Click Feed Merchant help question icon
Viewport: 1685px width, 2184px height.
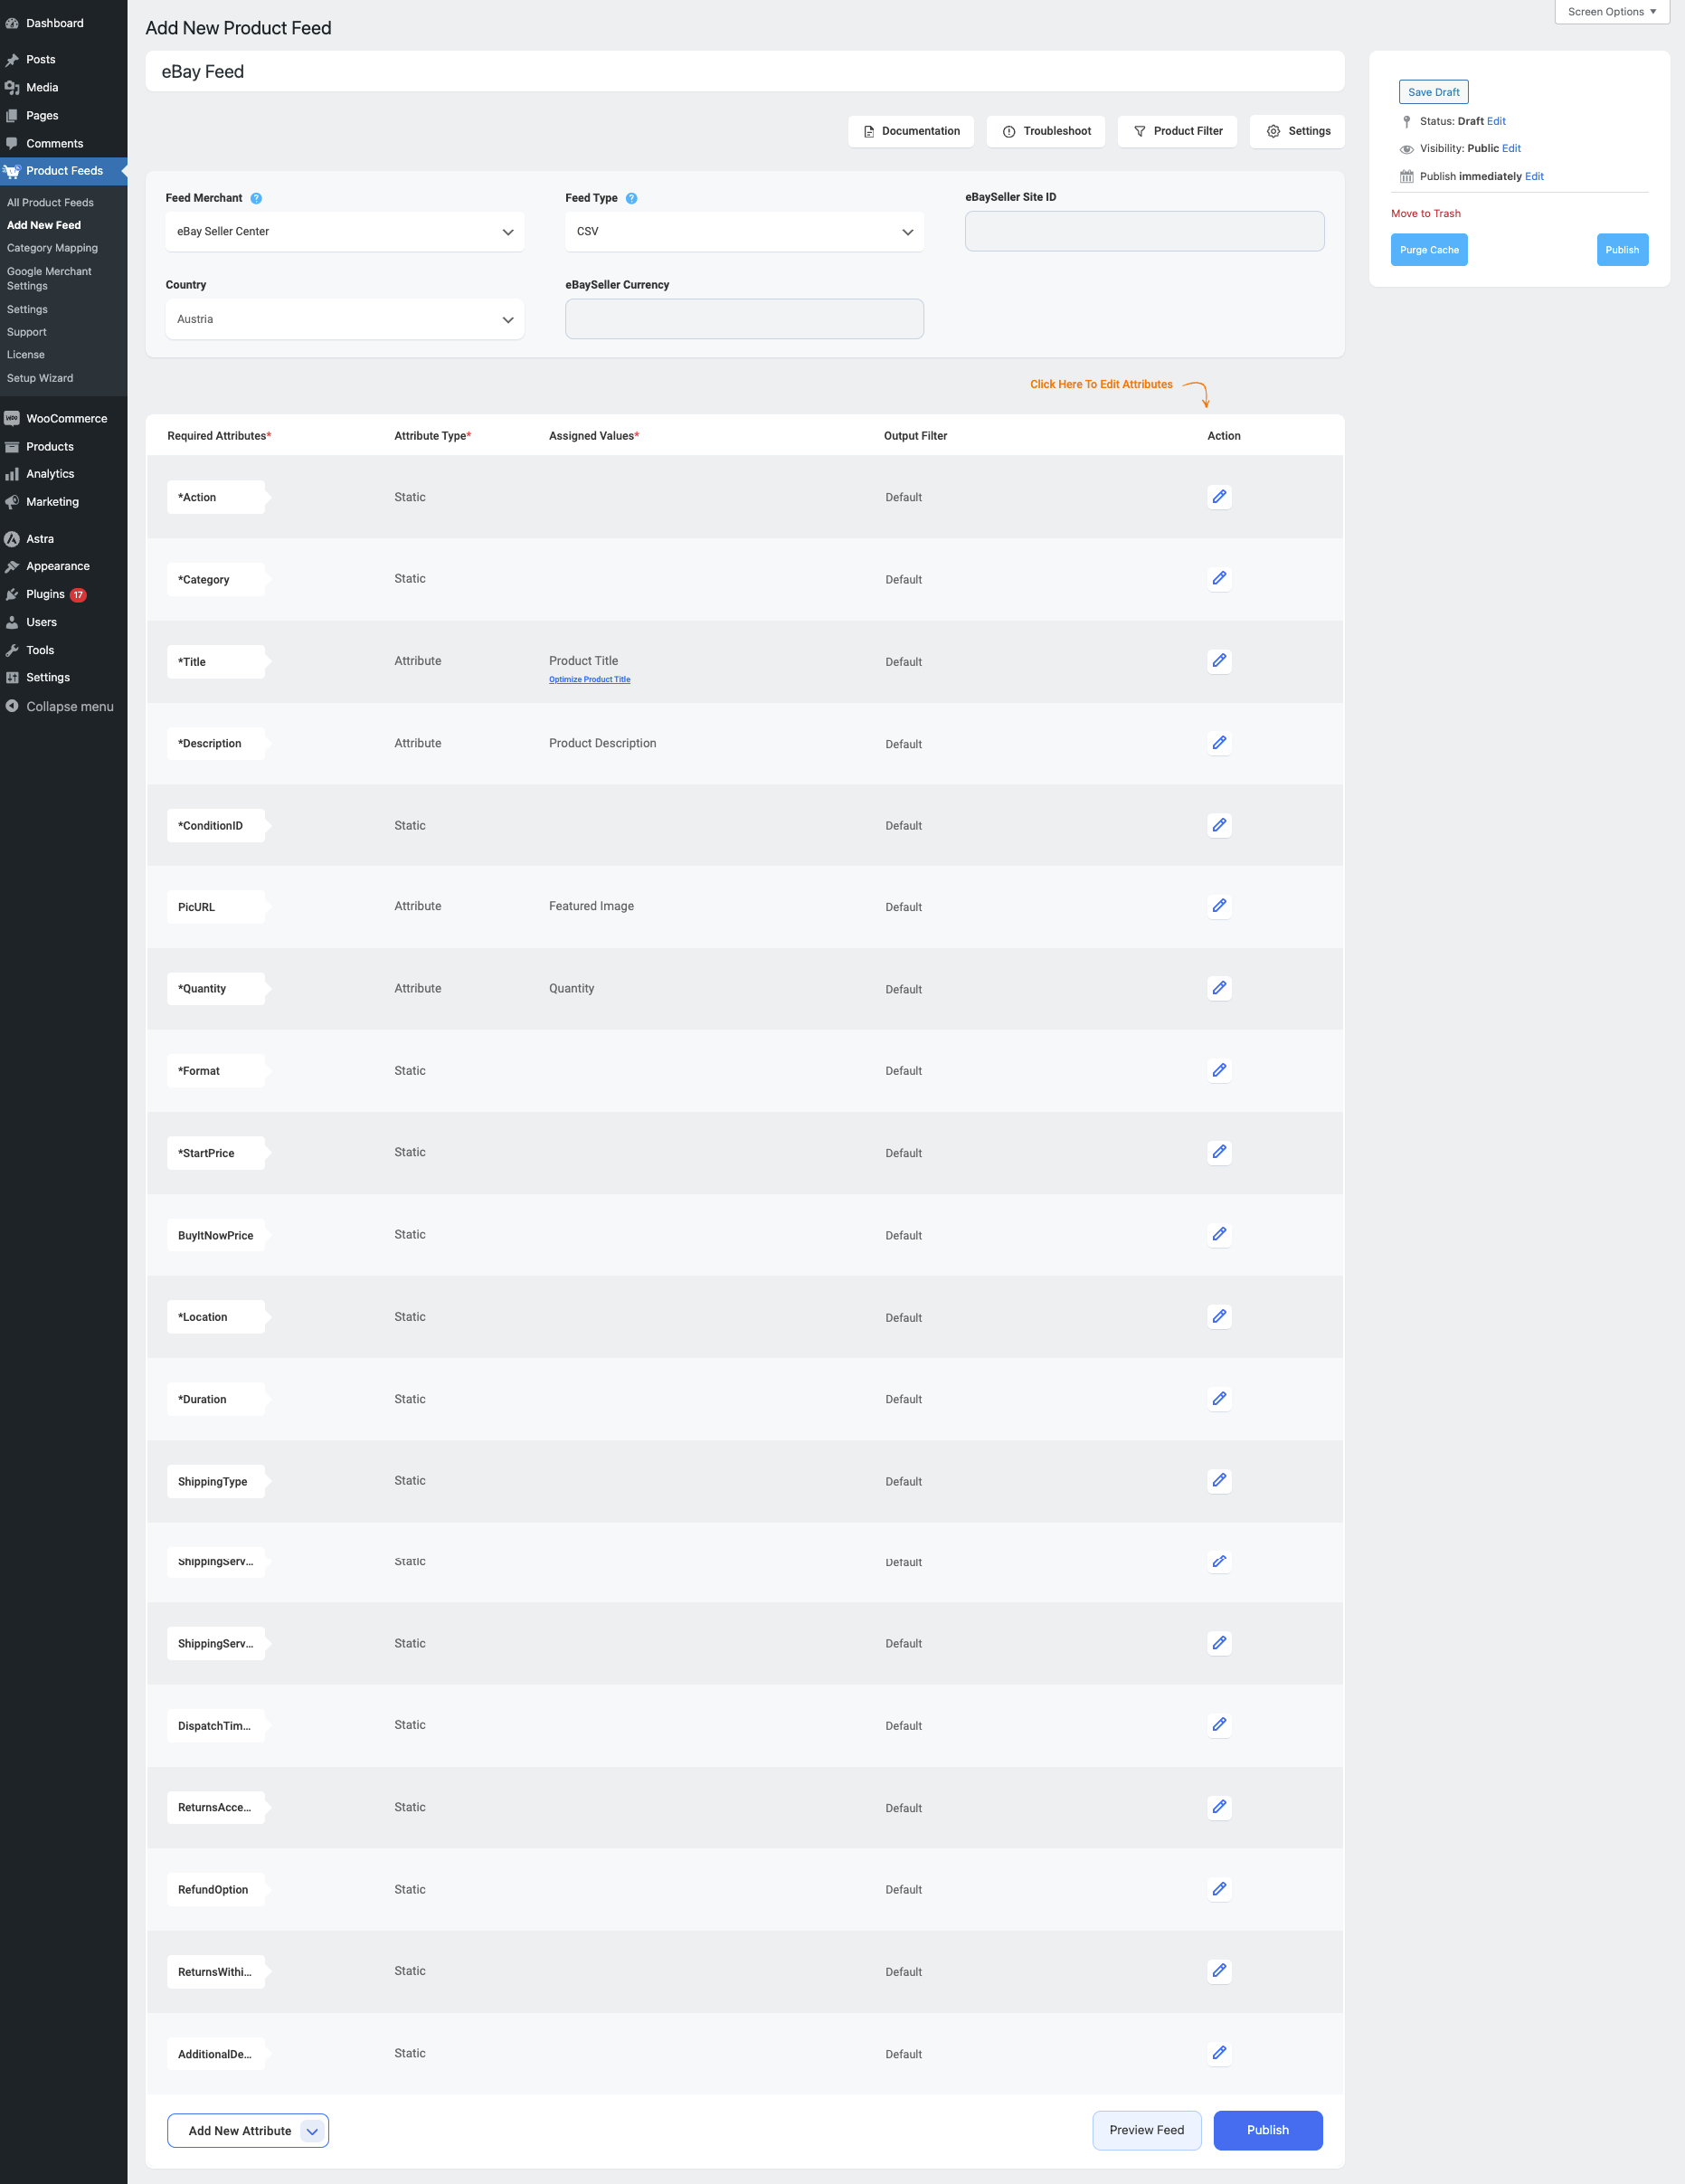coord(256,198)
